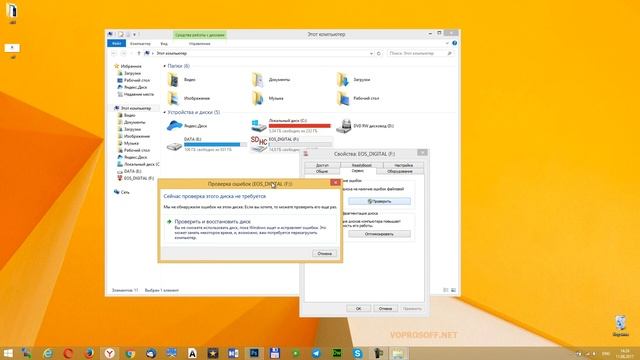640x360 pixels.
Task: Open the Видео folder in Папки section
Action: 182,80
